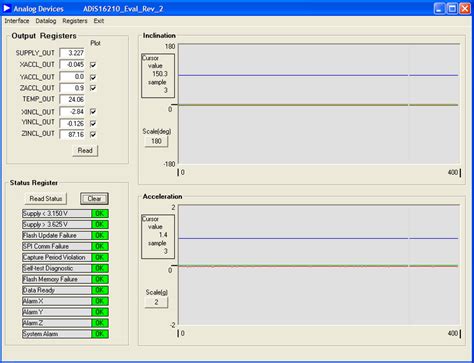Click the Supply < 3.150 V status row
474x363 pixels.
pyautogui.click(x=65, y=214)
